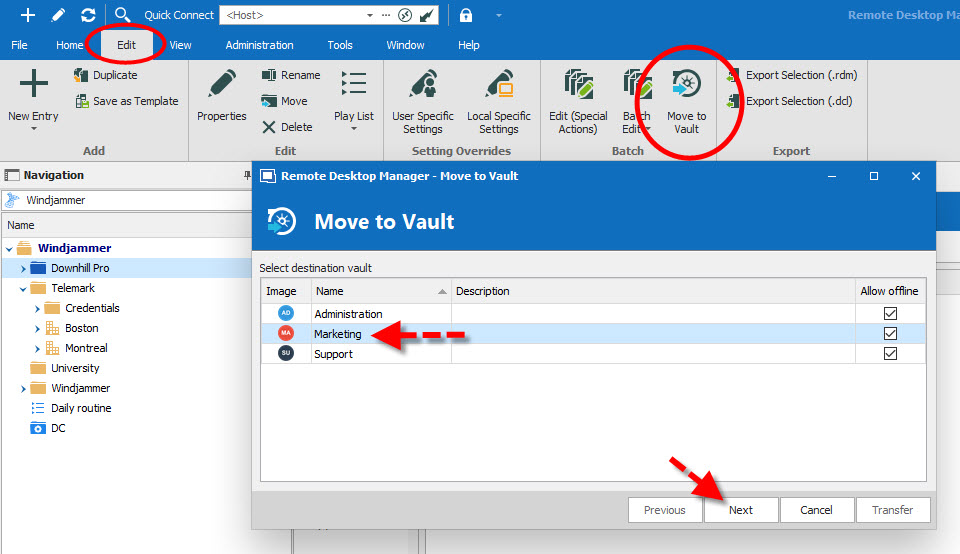Expand the Boston tree node
Viewport: 960px width, 554px height.
pyautogui.click(x=37, y=328)
